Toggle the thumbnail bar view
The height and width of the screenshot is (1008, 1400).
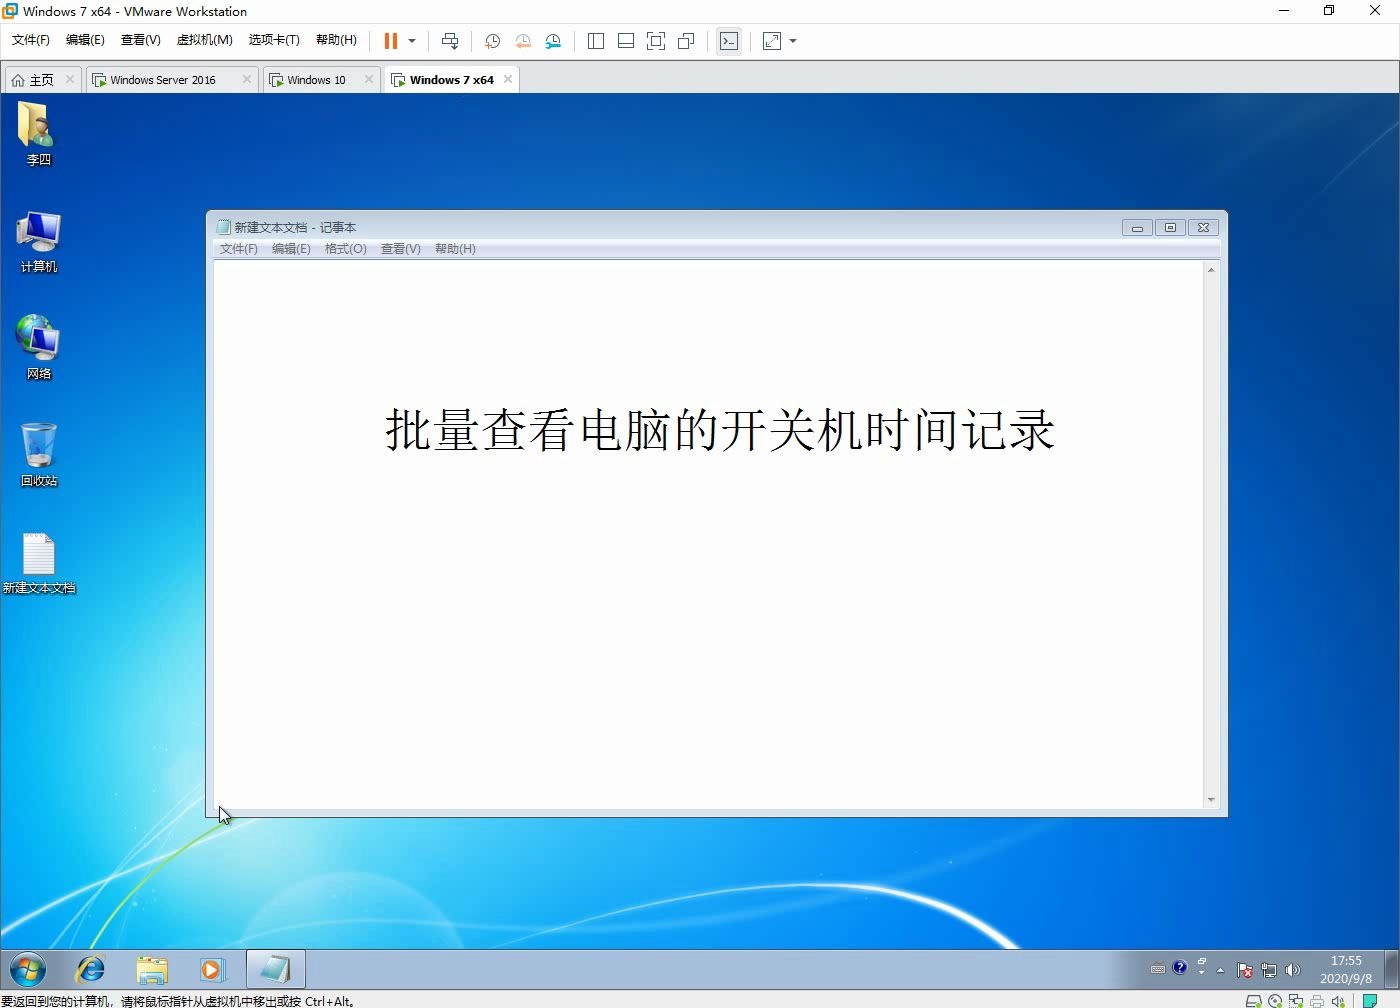[x=625, y=41]
